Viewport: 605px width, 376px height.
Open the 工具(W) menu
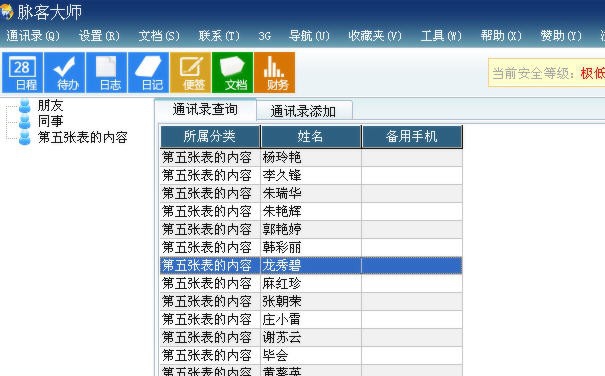(x=441, y=36)
